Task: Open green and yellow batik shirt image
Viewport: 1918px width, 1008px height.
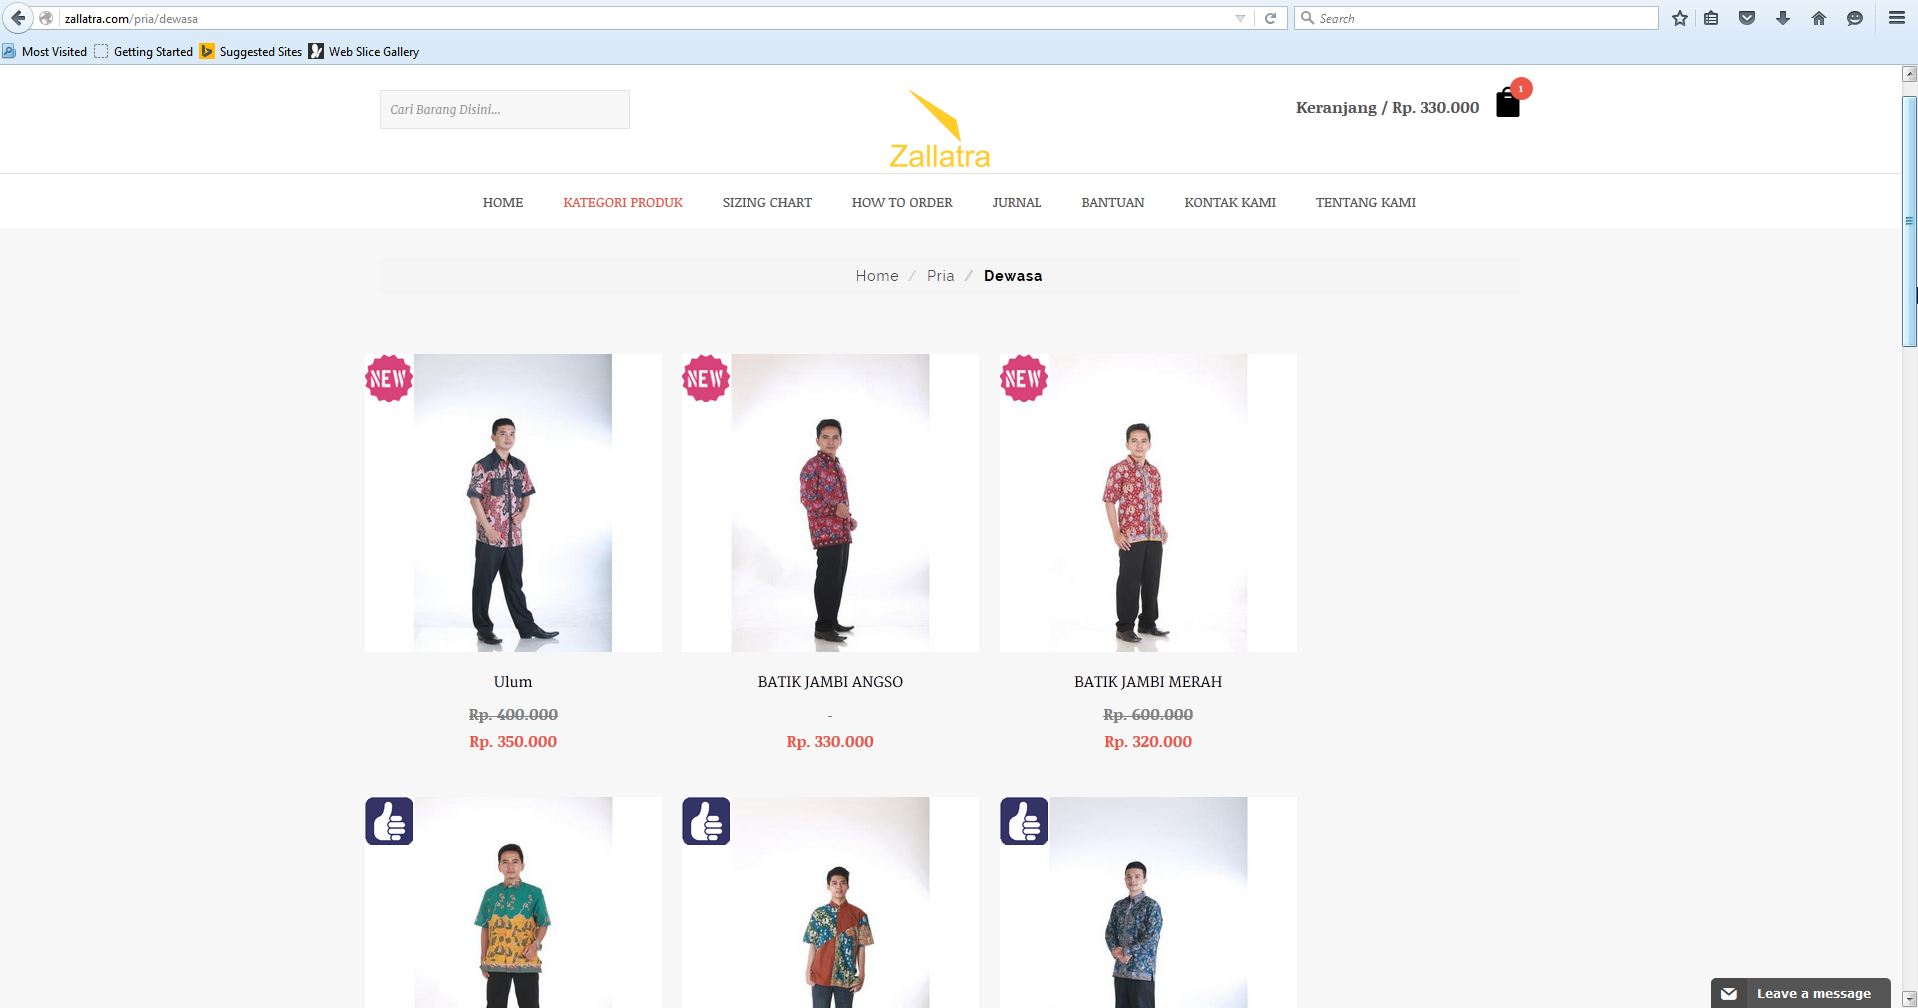Action: pos(513,902)
